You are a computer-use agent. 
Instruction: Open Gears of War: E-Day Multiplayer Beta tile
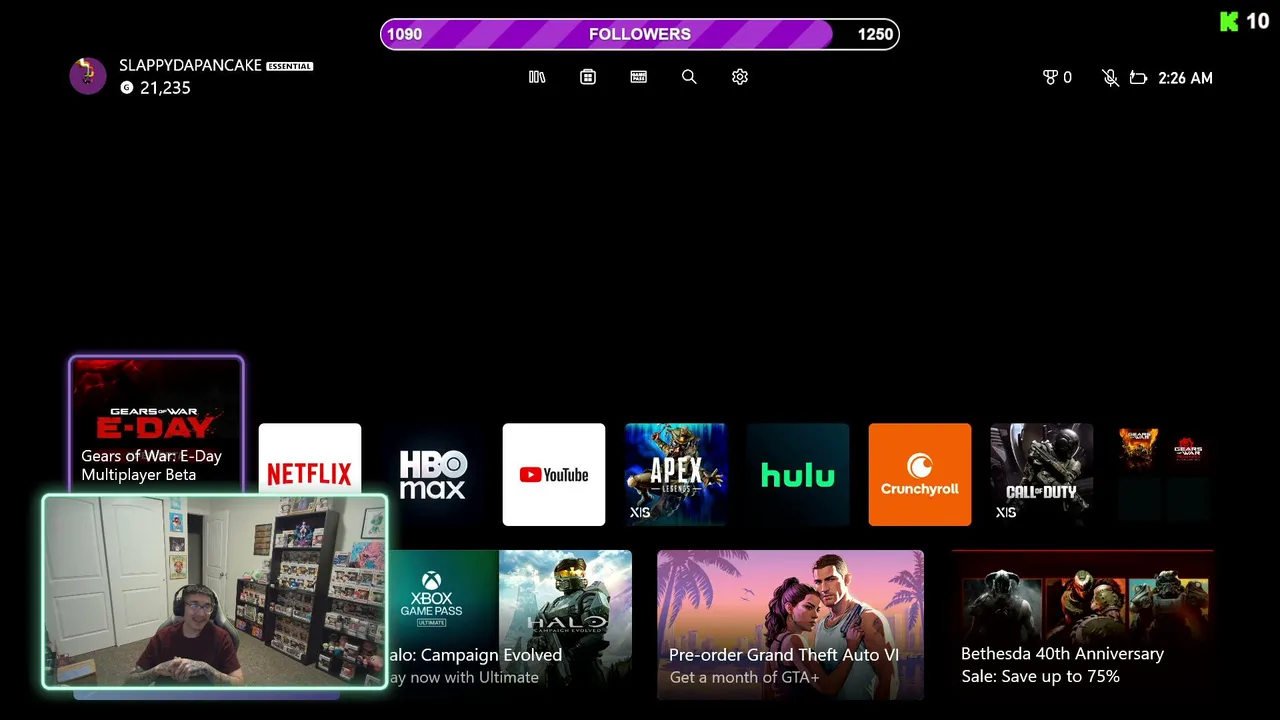[x=156, y=426]
